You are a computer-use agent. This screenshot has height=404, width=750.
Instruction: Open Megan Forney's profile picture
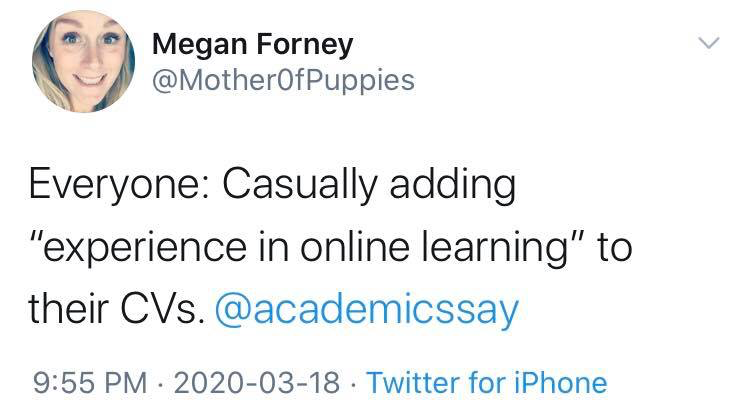click(x=83, y=64)
